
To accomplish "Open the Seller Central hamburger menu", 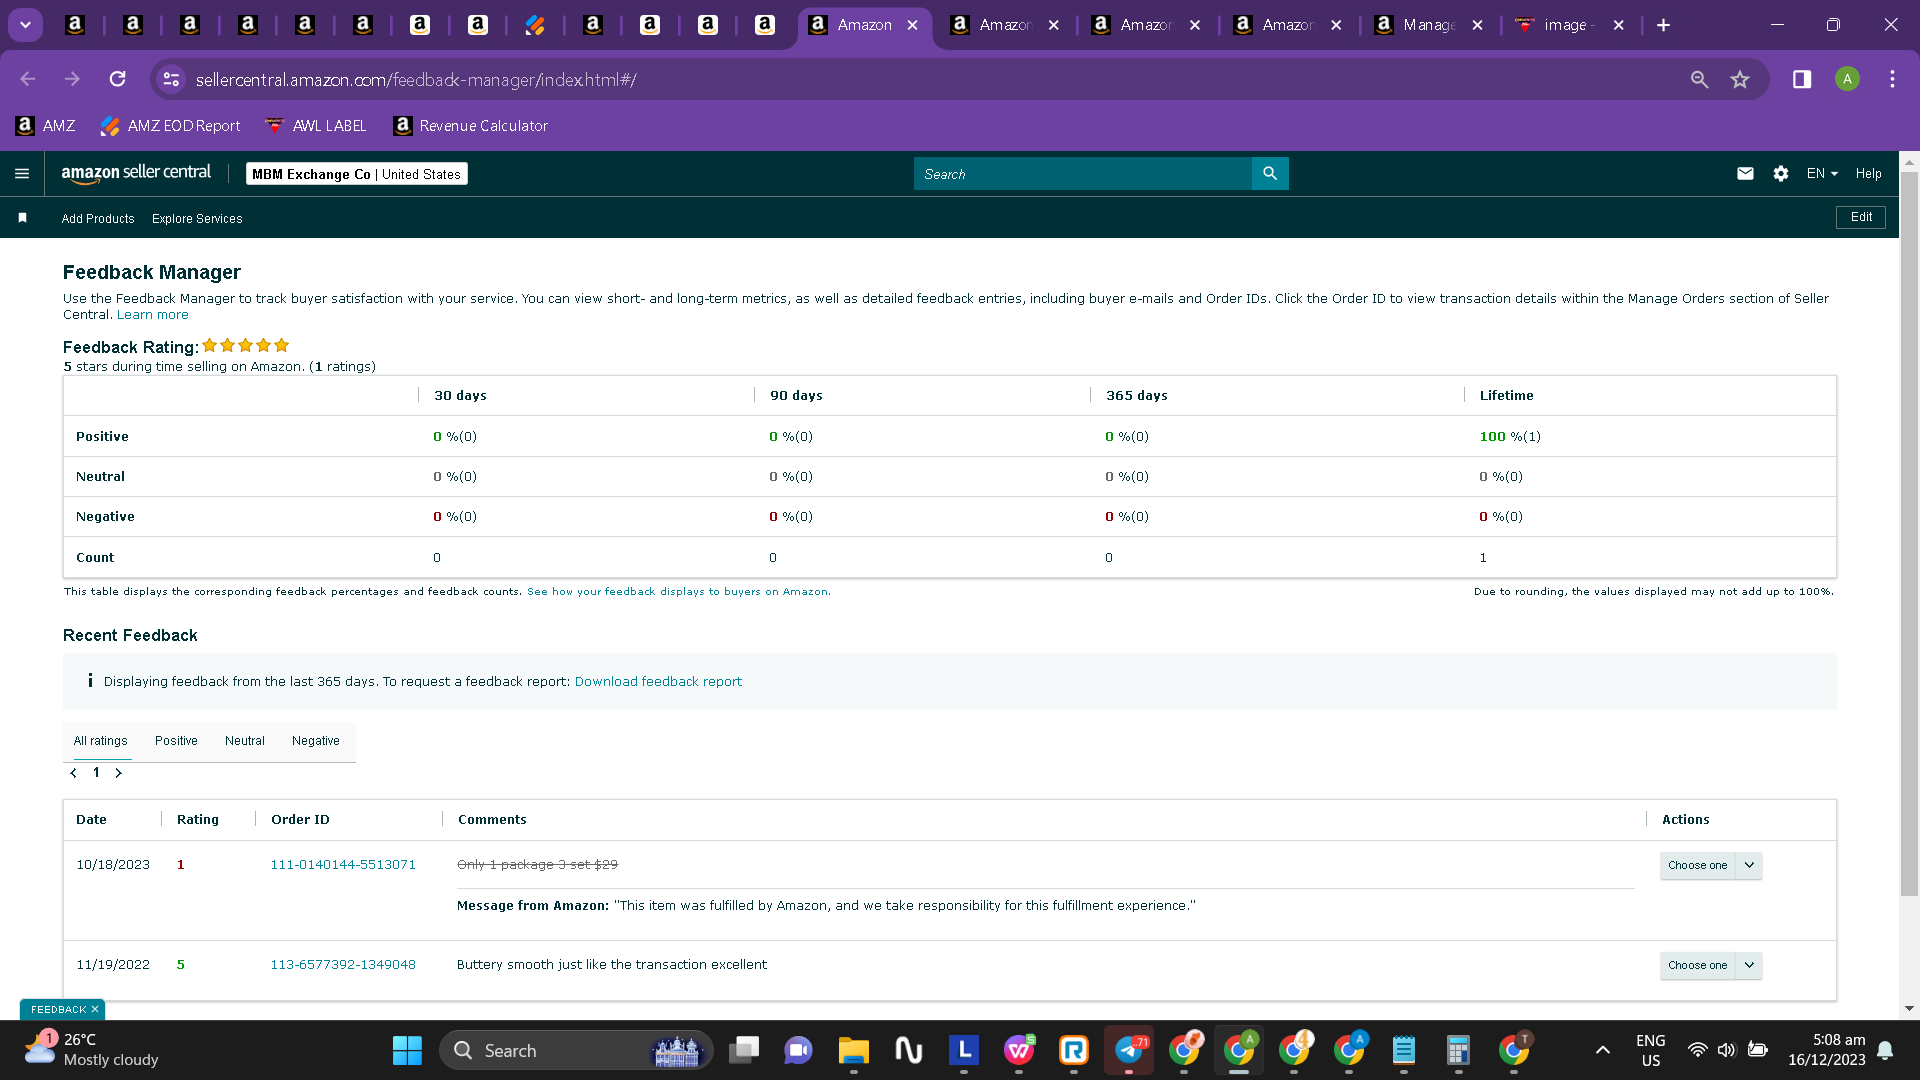I will pos(22,174).
